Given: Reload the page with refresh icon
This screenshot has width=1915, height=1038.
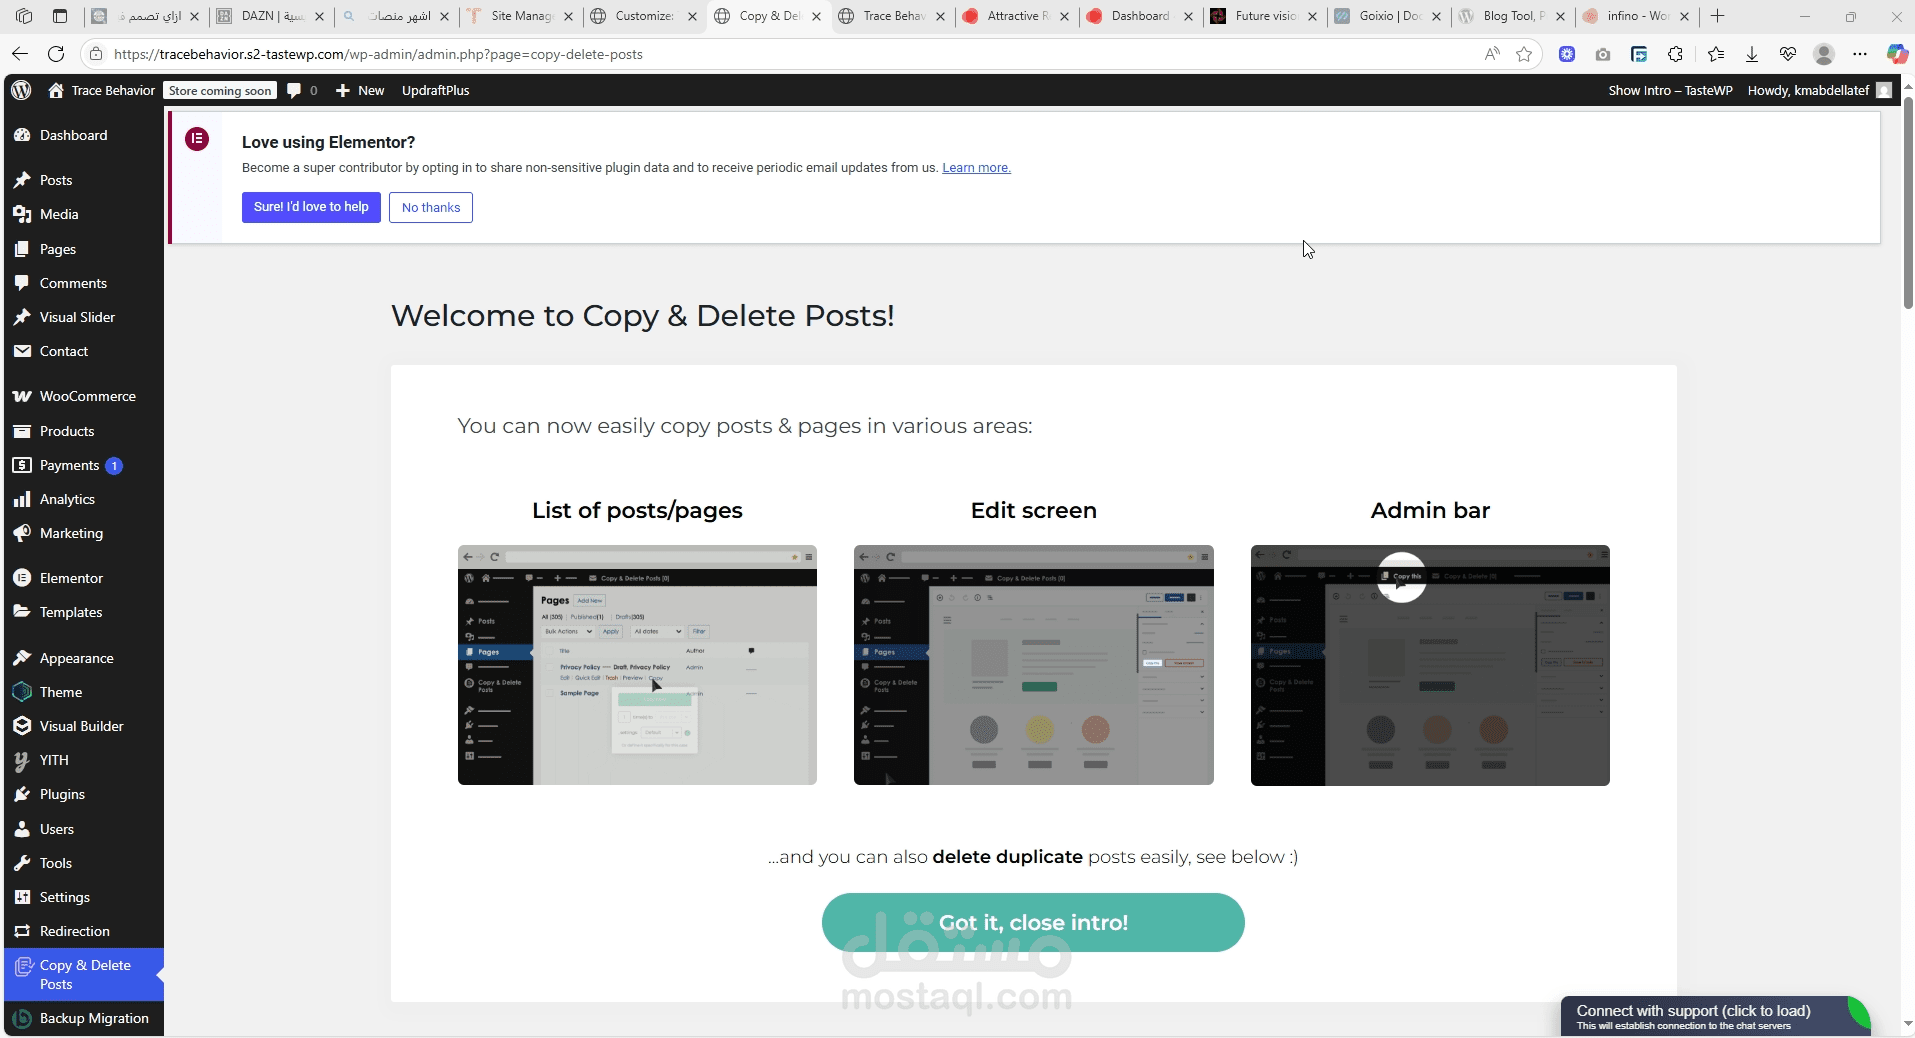Looking at the screenshot, I should coord(56,54).
